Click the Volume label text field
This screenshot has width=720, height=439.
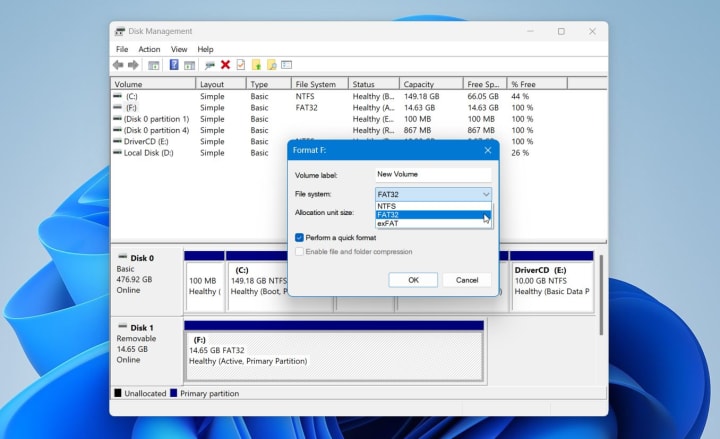(433, 174)
